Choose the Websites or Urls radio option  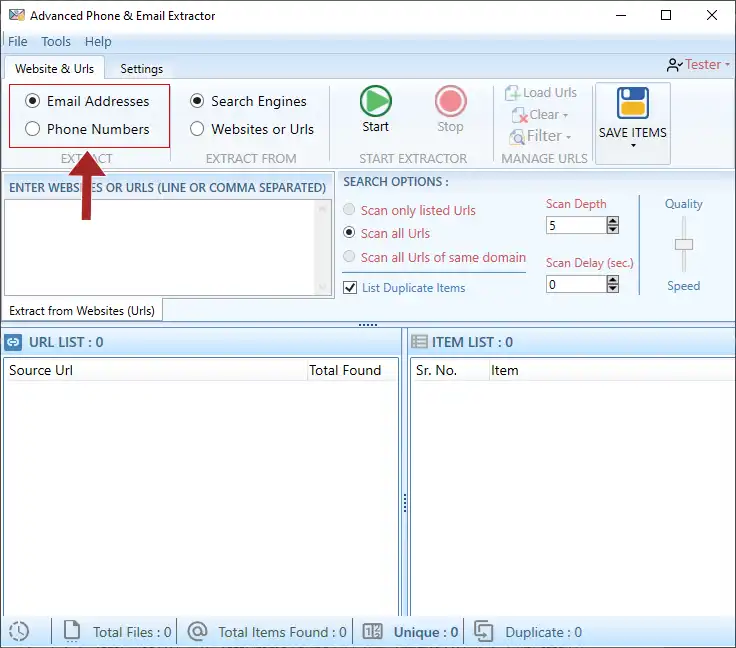(197, 129)
